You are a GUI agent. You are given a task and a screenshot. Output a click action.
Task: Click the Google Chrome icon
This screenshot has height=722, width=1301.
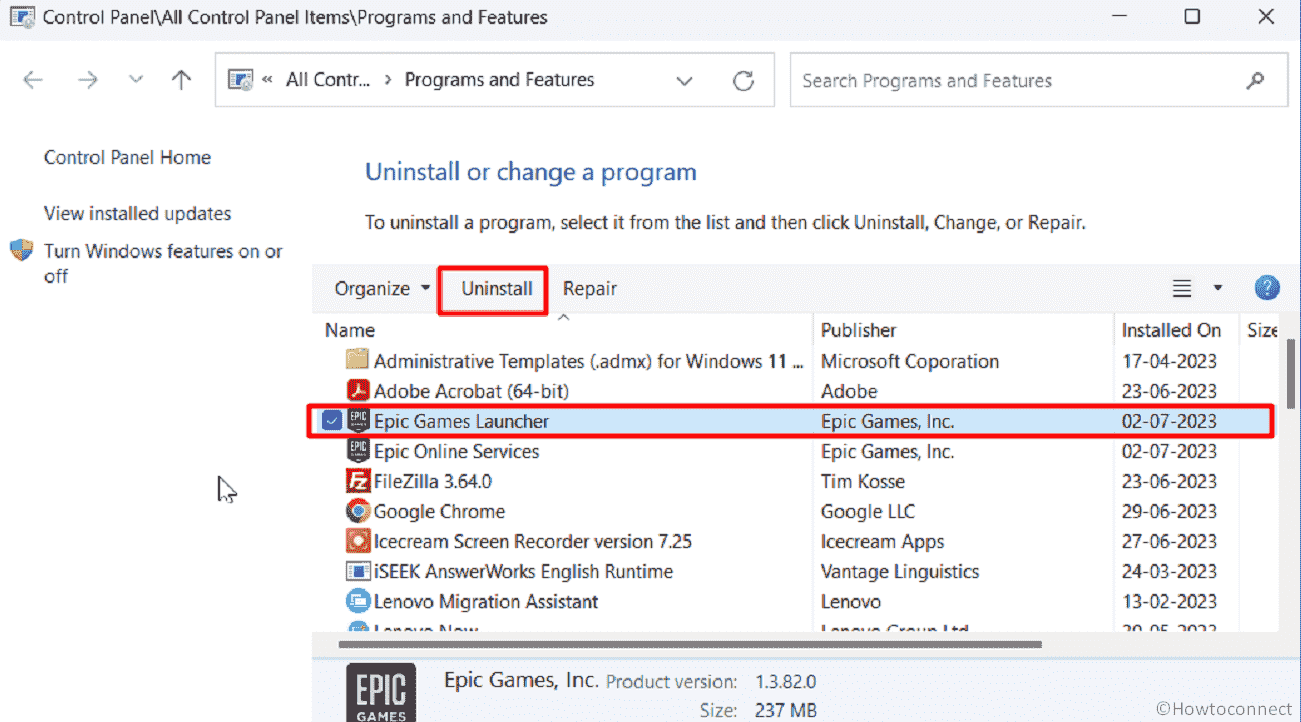tap(357, 511)
